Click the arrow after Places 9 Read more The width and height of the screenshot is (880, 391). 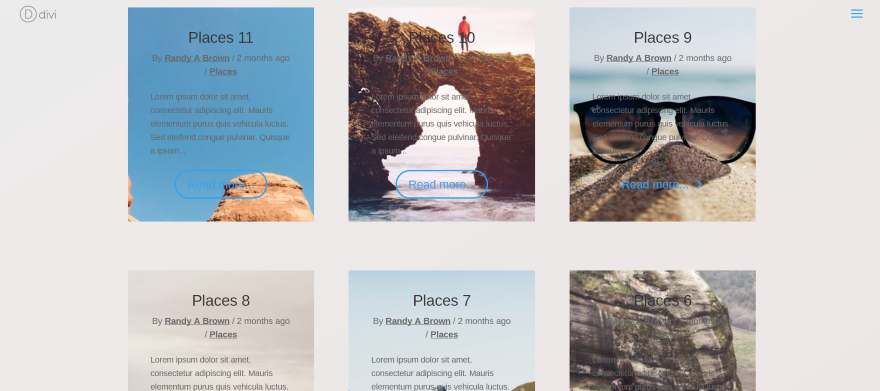coord(699,185)
